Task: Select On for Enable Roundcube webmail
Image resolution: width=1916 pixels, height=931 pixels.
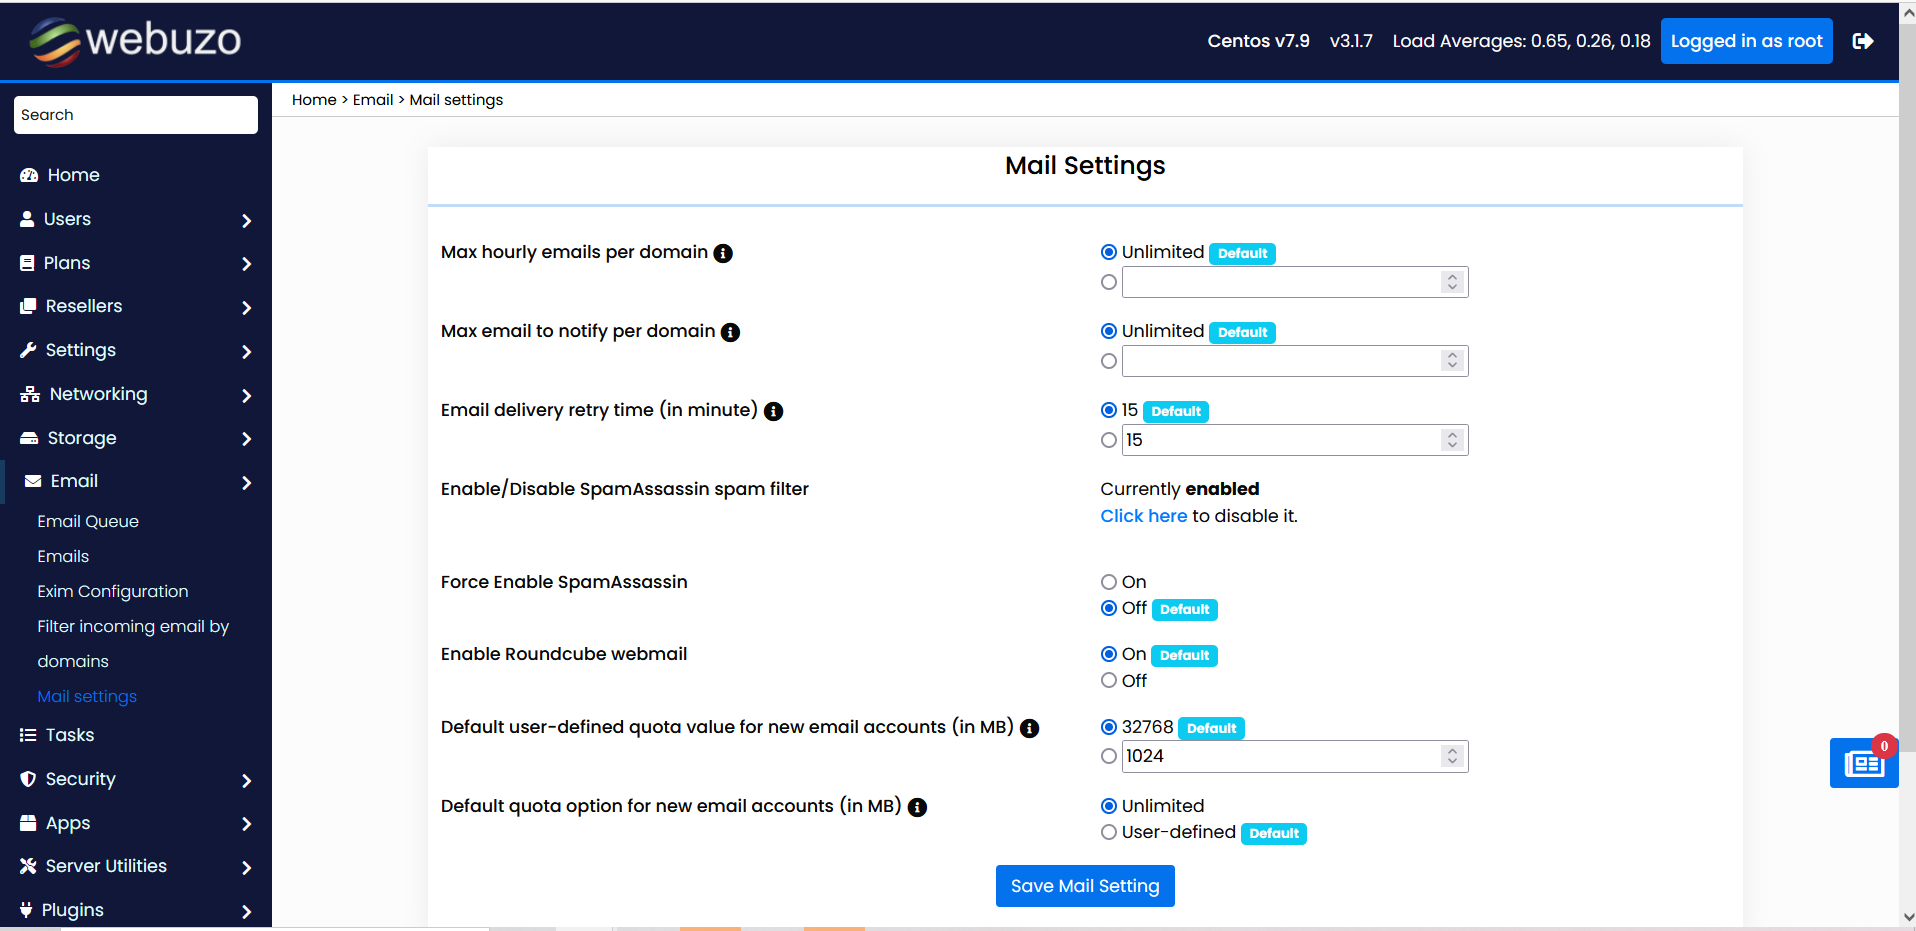Action: [x=1109, y=654]
